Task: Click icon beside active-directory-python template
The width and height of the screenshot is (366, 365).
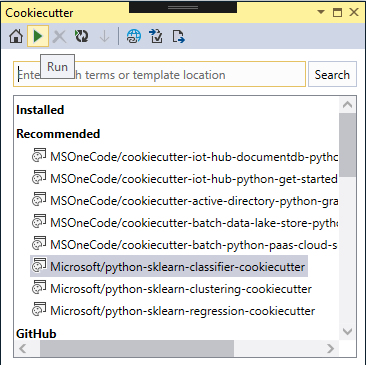Action: 39,200
